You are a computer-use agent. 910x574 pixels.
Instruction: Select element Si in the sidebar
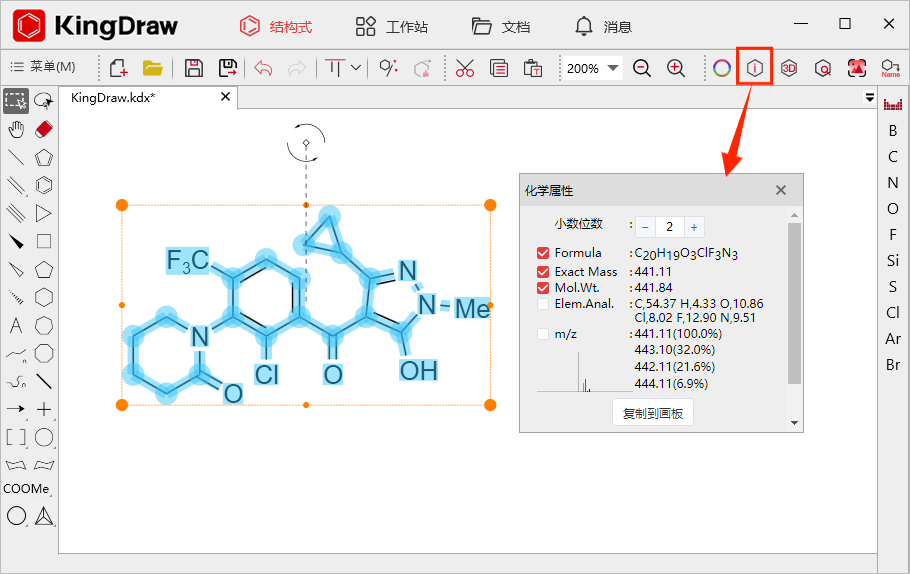[x=893, y=261]
